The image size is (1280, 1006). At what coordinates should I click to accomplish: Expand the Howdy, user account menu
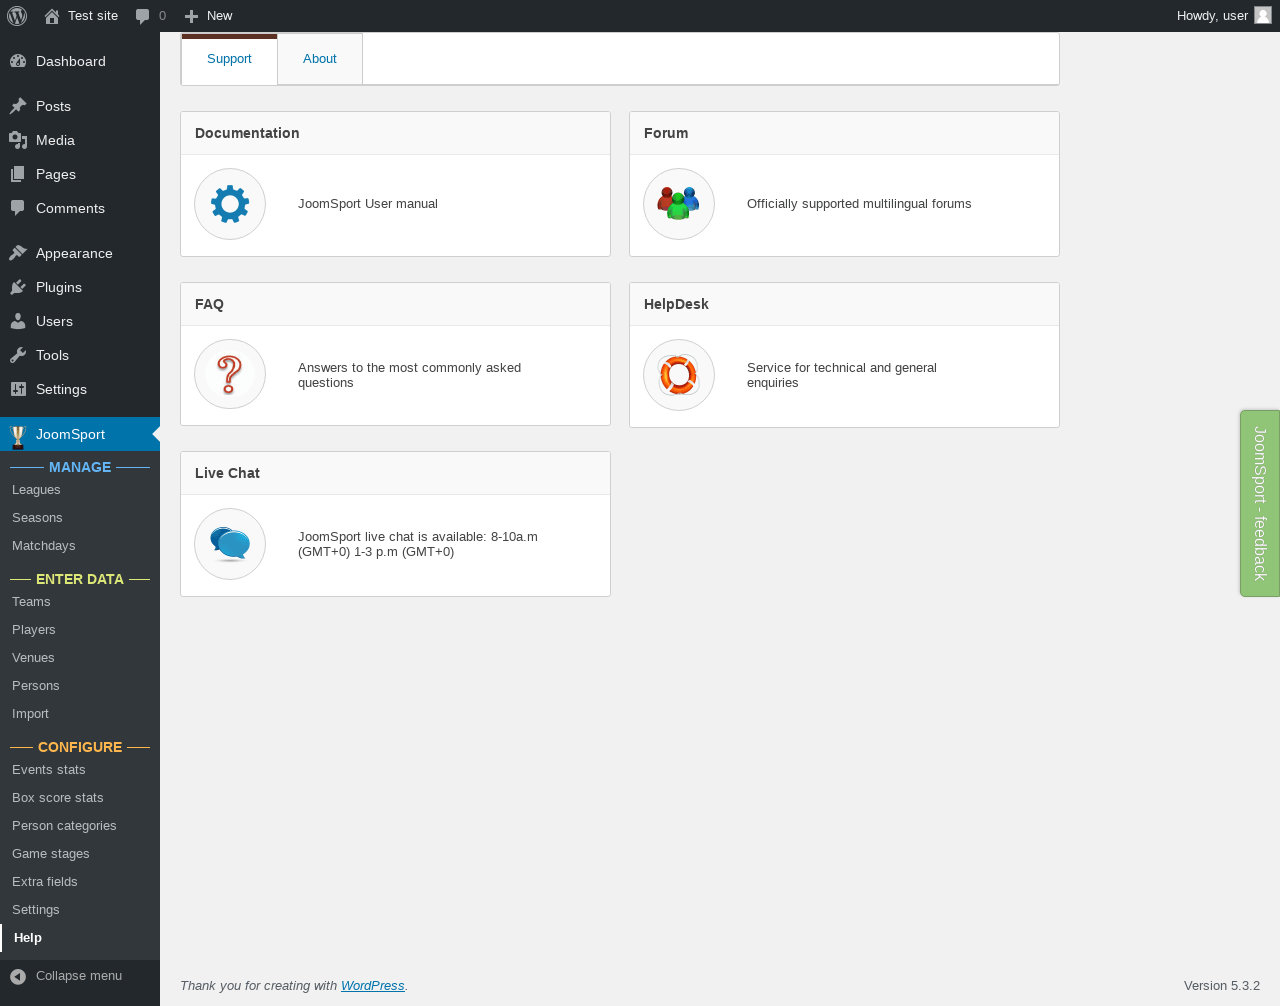(1212, 16)
